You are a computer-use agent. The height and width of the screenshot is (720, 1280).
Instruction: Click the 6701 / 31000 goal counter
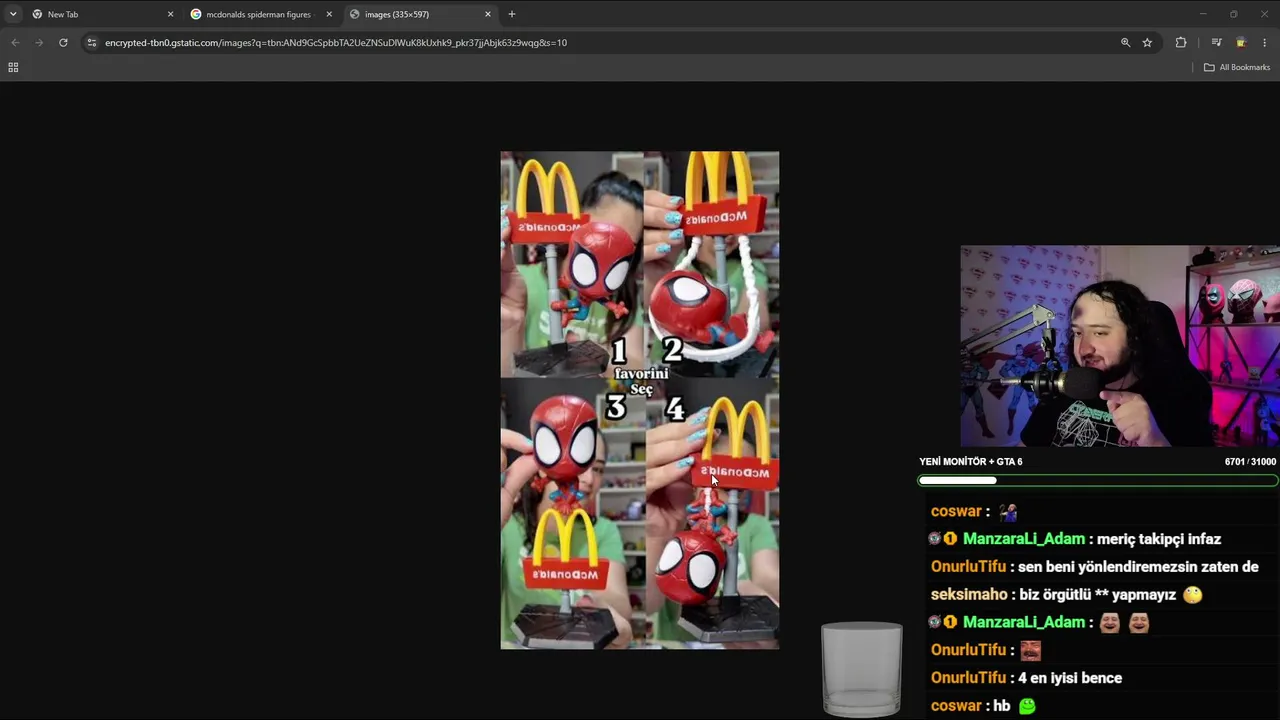pos(1250,462)
